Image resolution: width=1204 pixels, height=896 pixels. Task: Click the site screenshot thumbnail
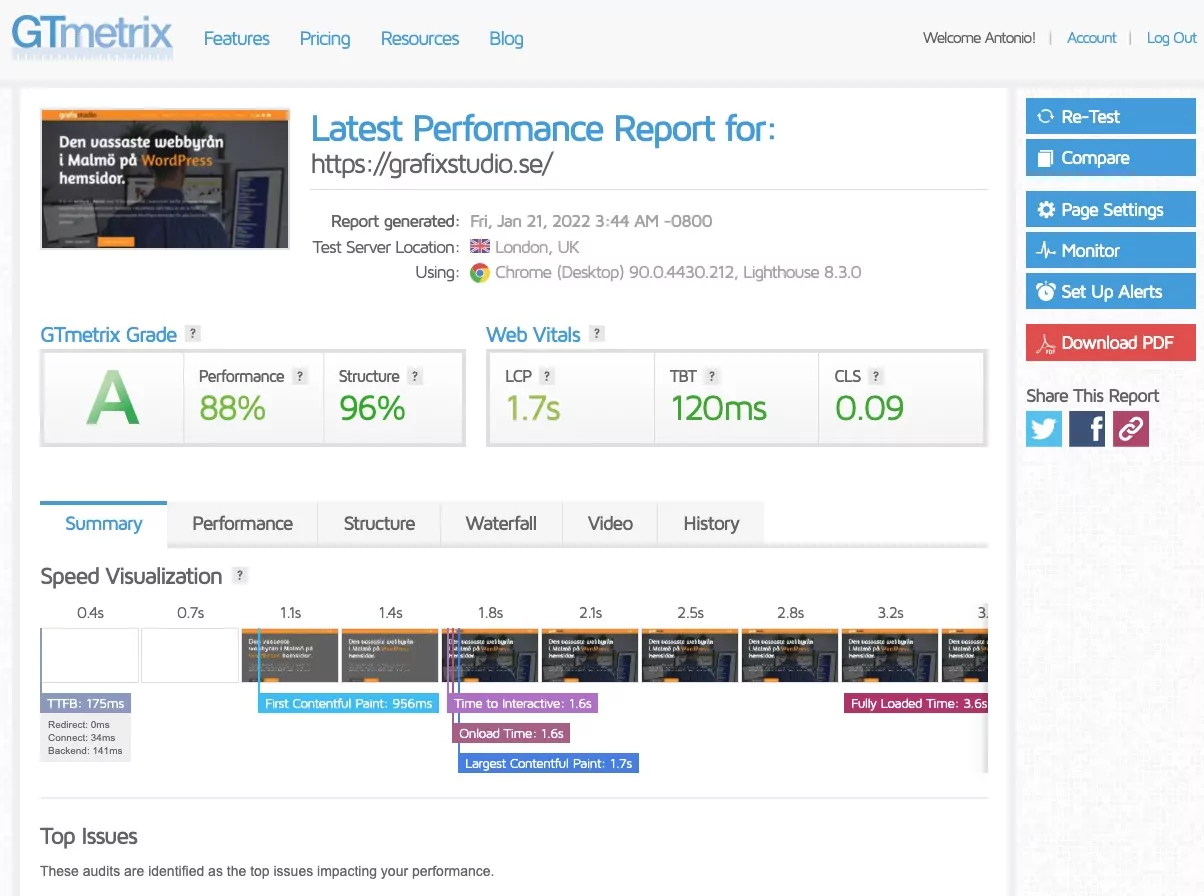coord(165,179)
